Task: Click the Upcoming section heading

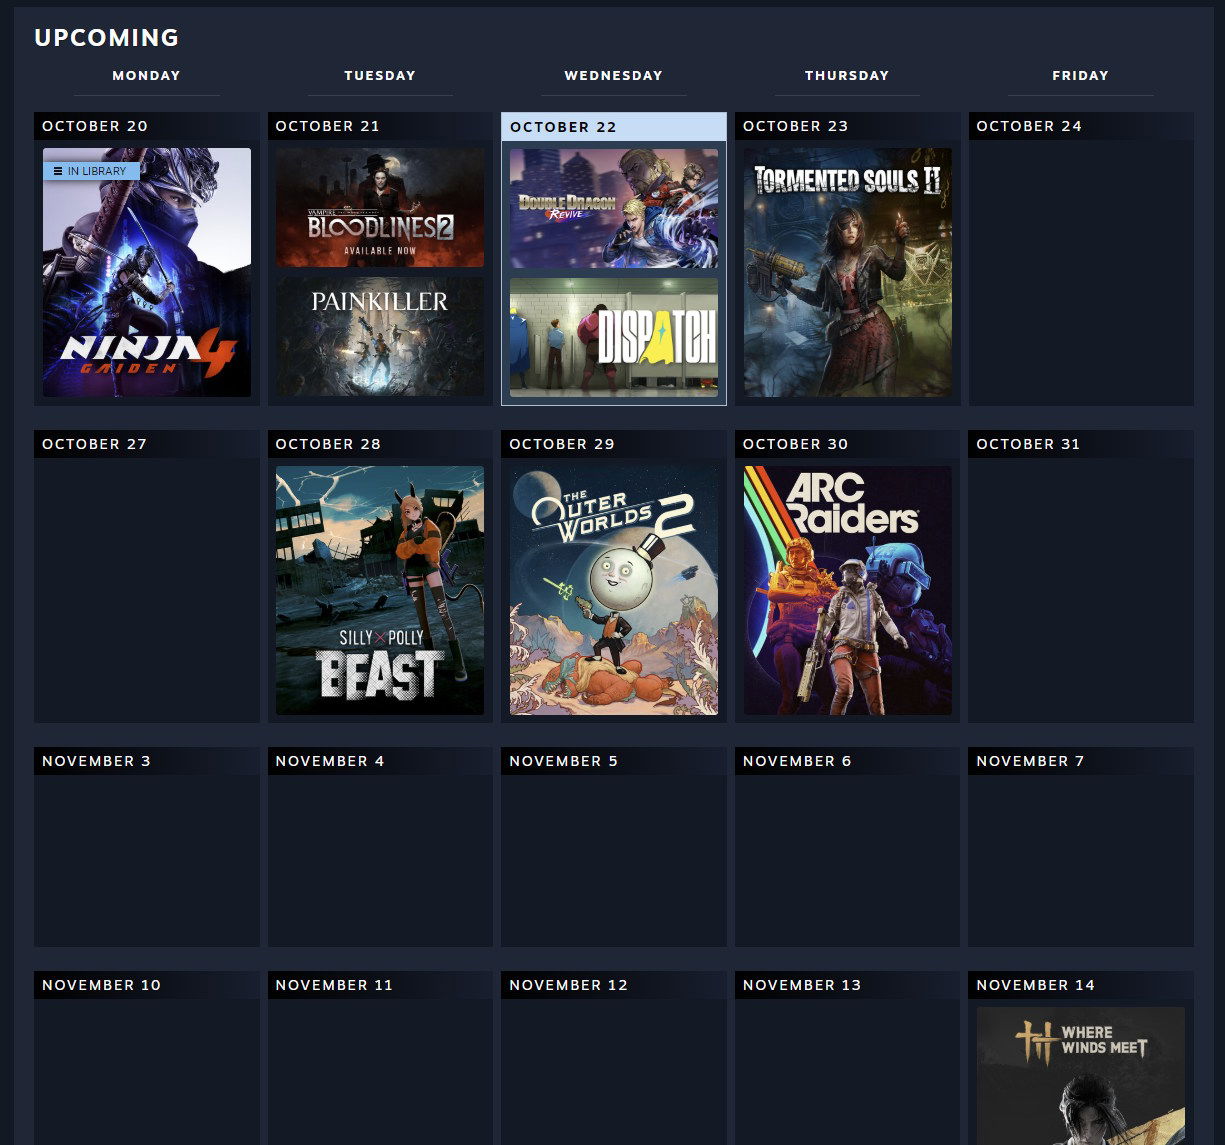Action: [107, 38]
